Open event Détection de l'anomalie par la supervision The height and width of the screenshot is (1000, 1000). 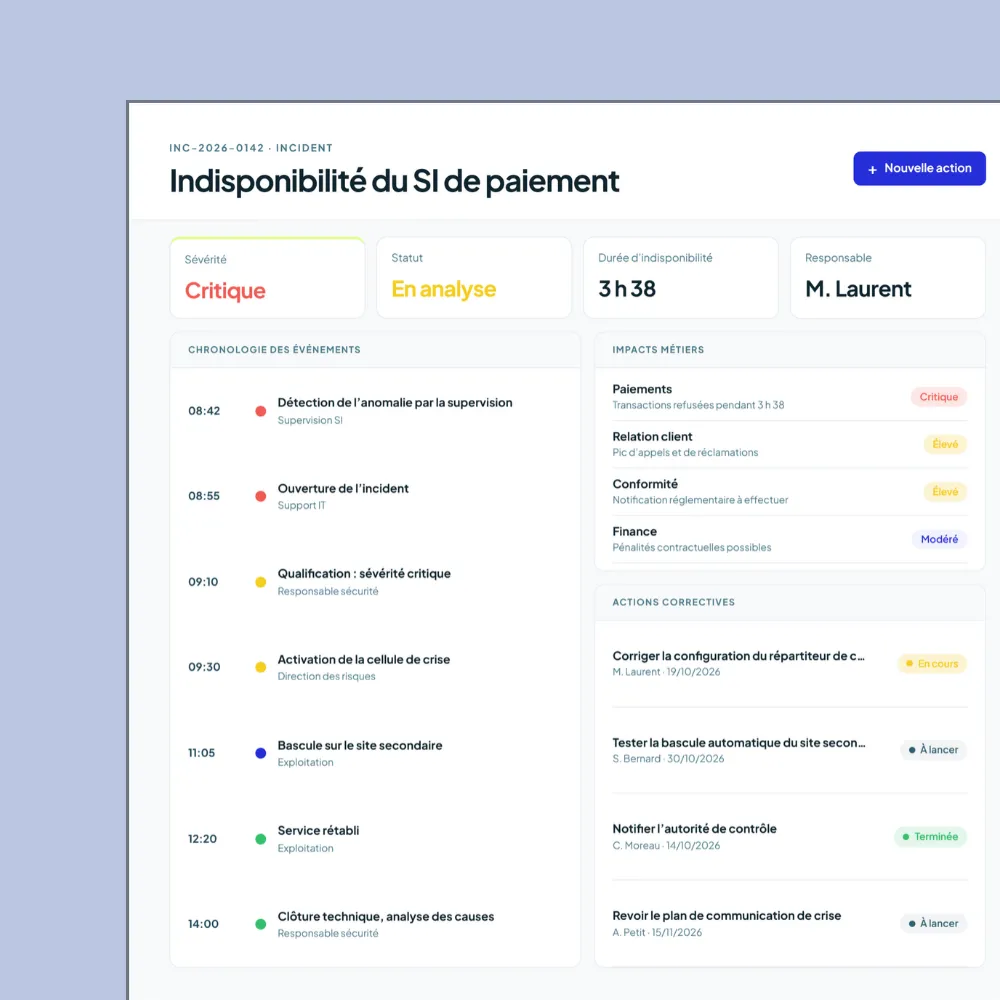(375, 411)
